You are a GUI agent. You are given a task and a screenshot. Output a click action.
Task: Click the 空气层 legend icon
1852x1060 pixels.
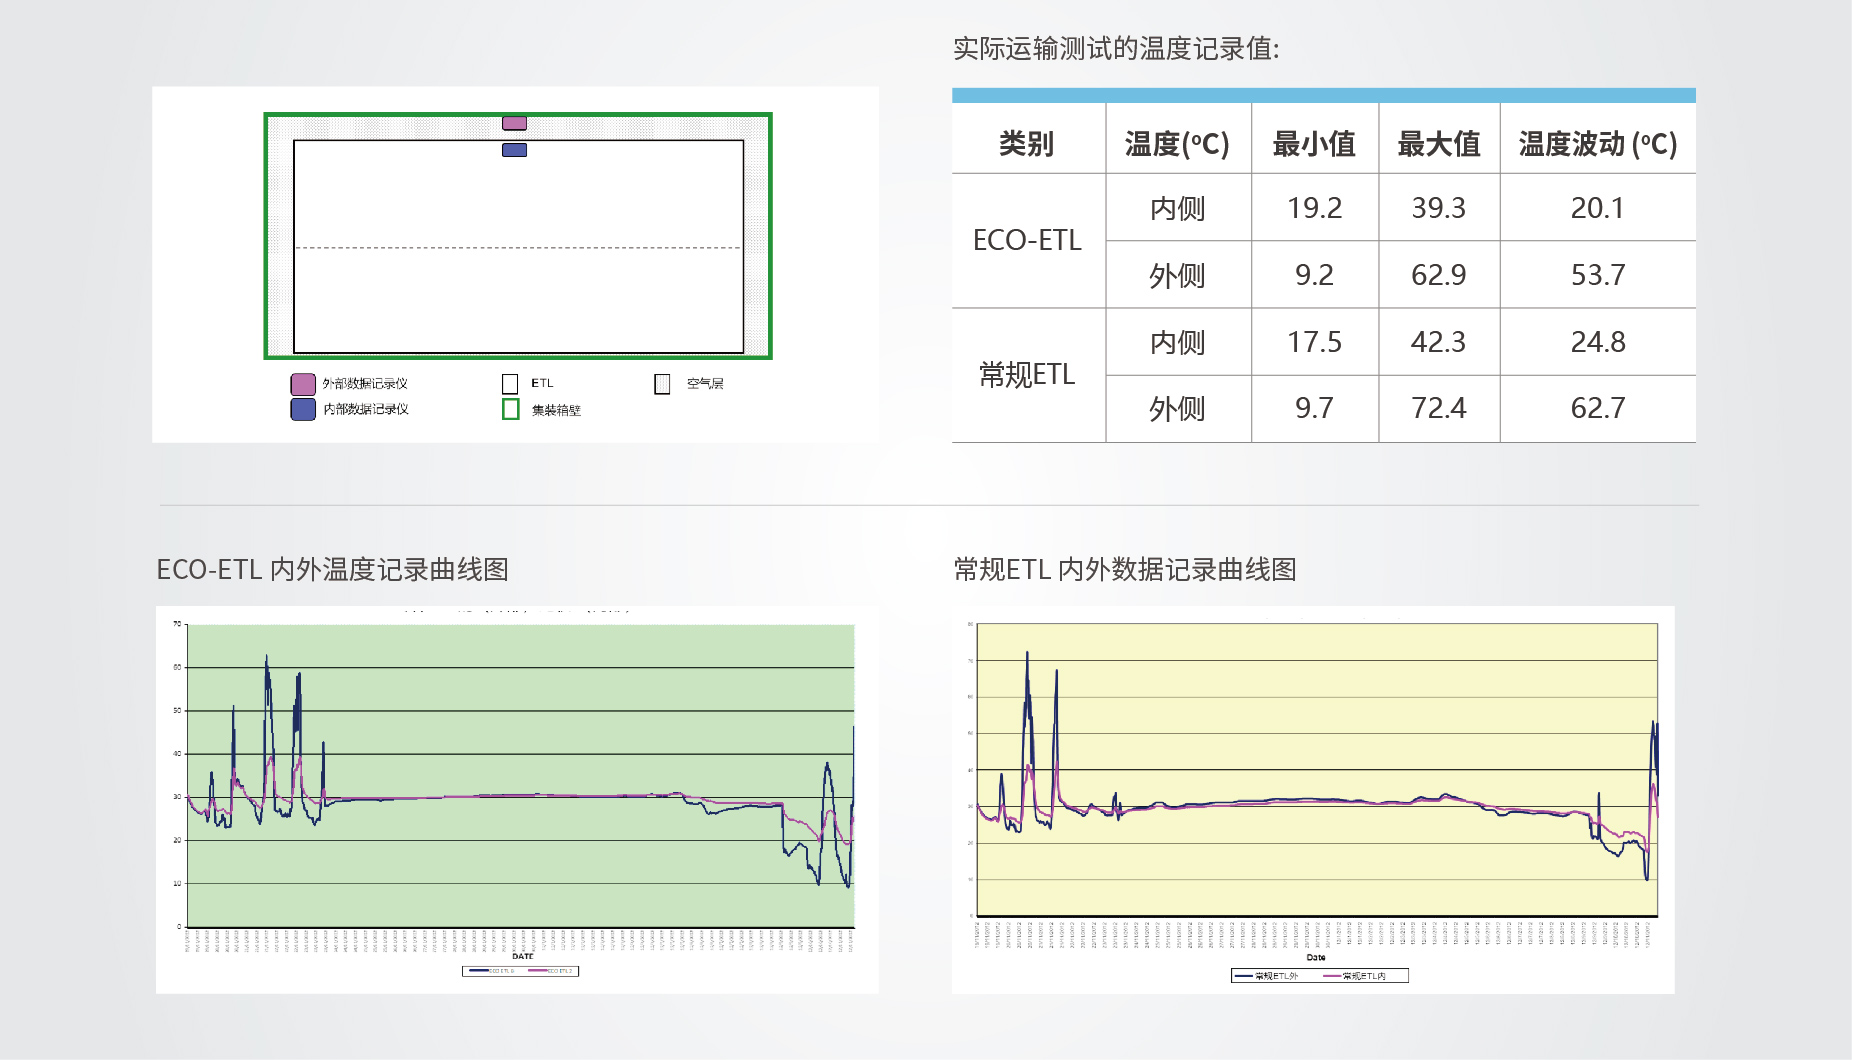[x=660, y=382]
